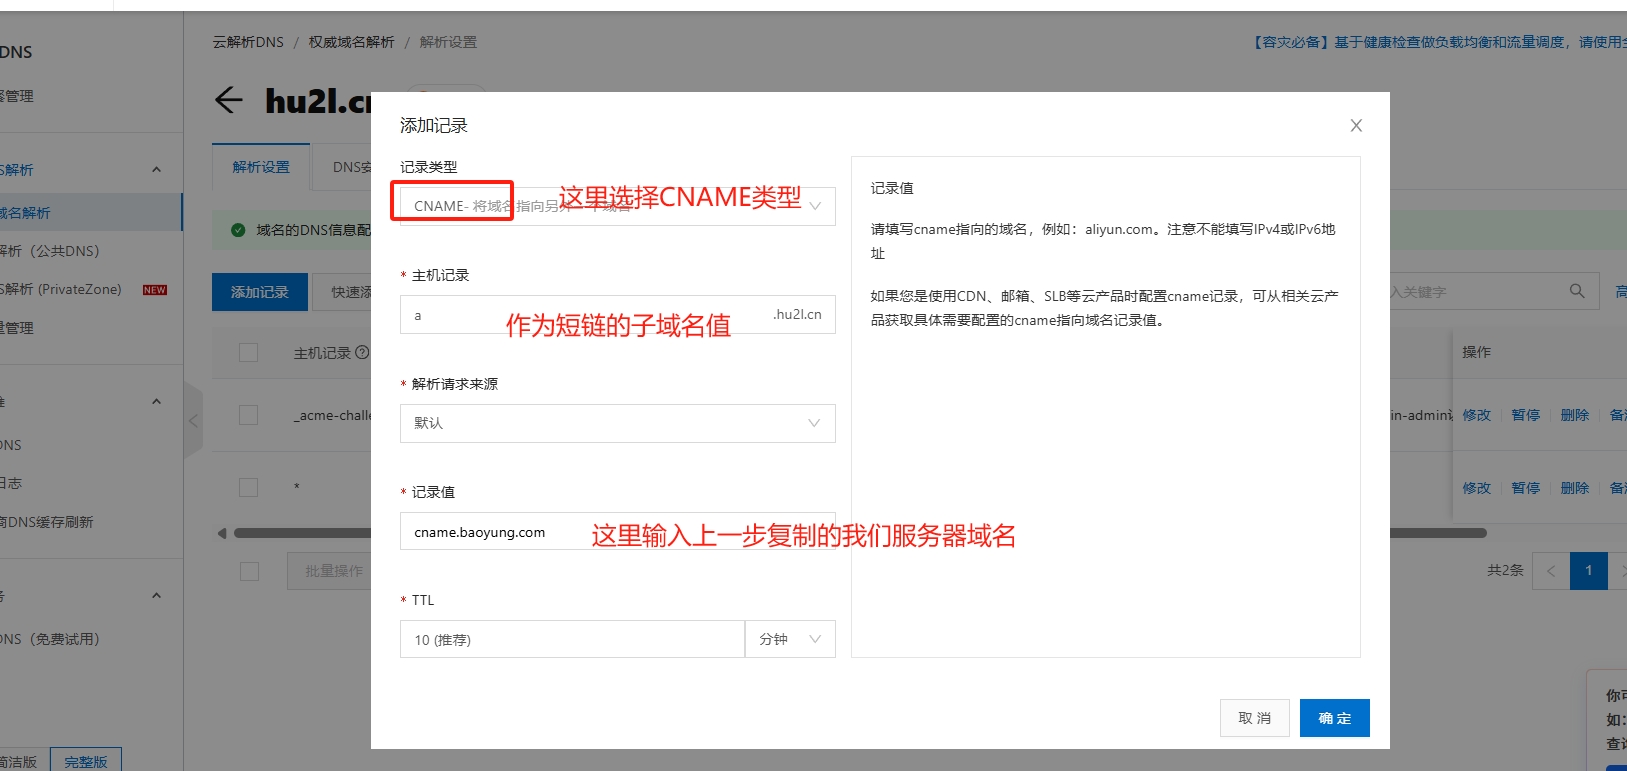
Task: Open the 解析请求来源 默认 dropdown
Action: click(x=617, y=423)
